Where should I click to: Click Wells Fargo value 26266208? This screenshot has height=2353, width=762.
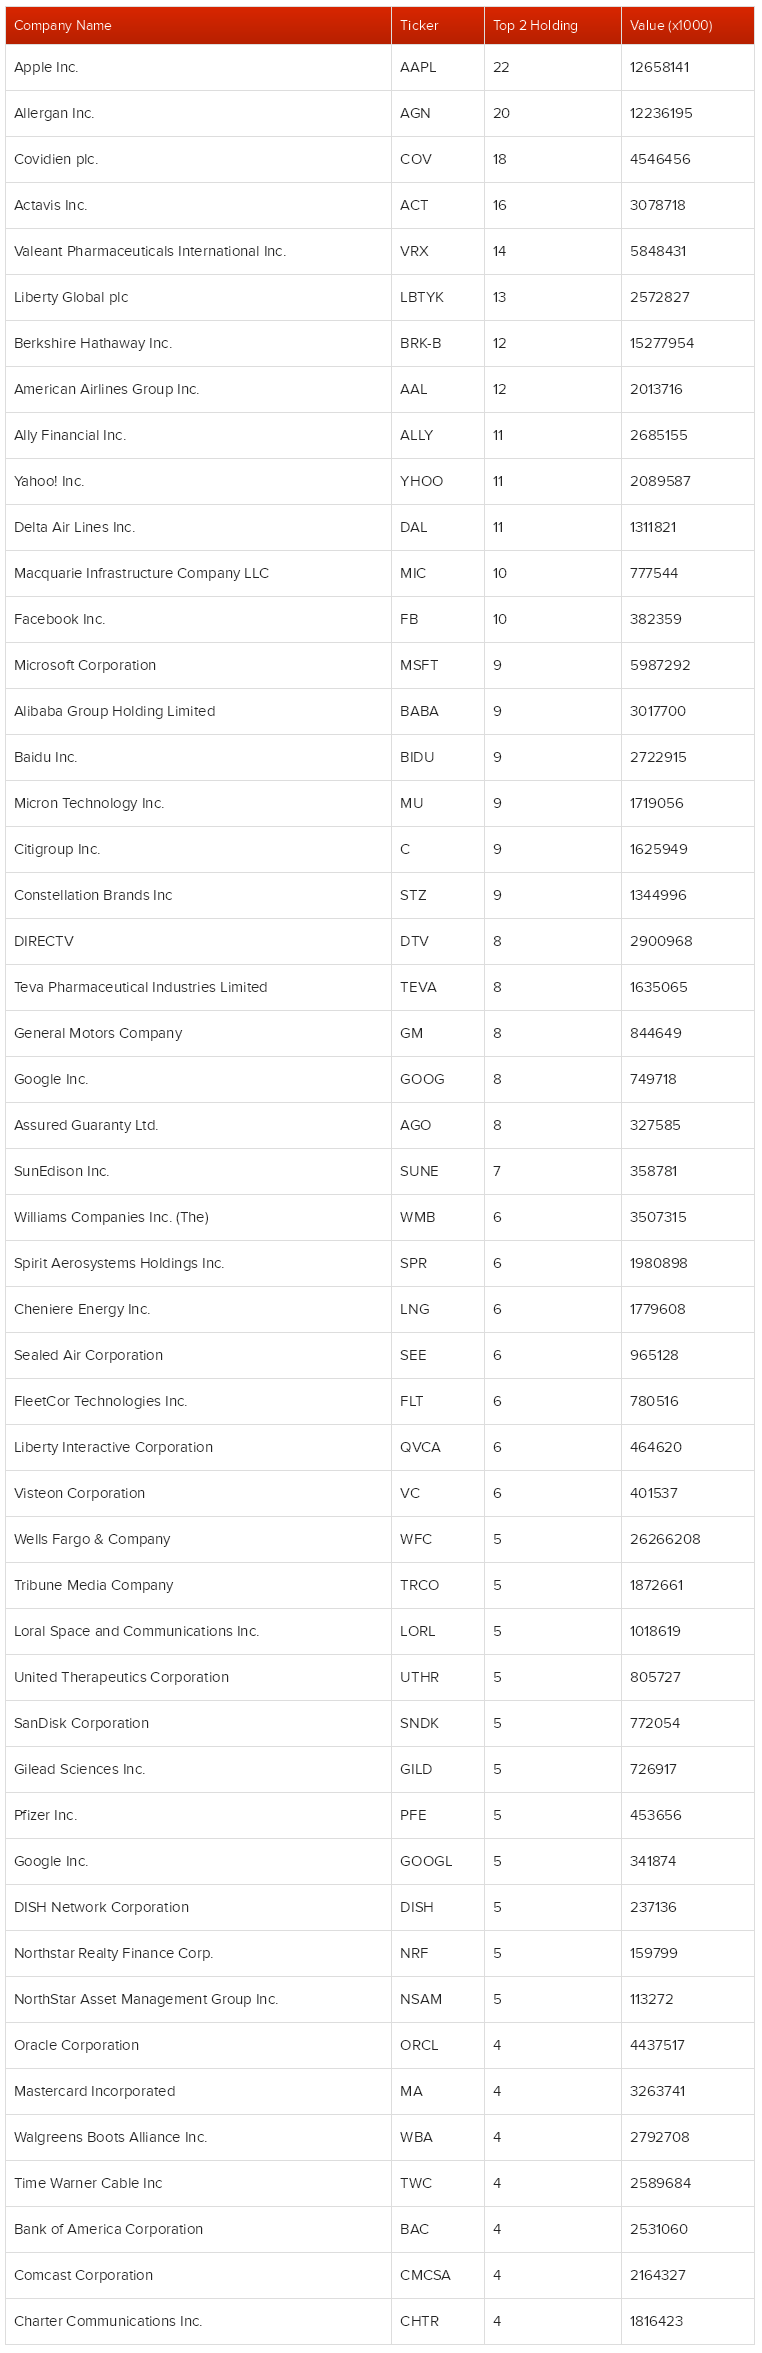pos(665,1539)
